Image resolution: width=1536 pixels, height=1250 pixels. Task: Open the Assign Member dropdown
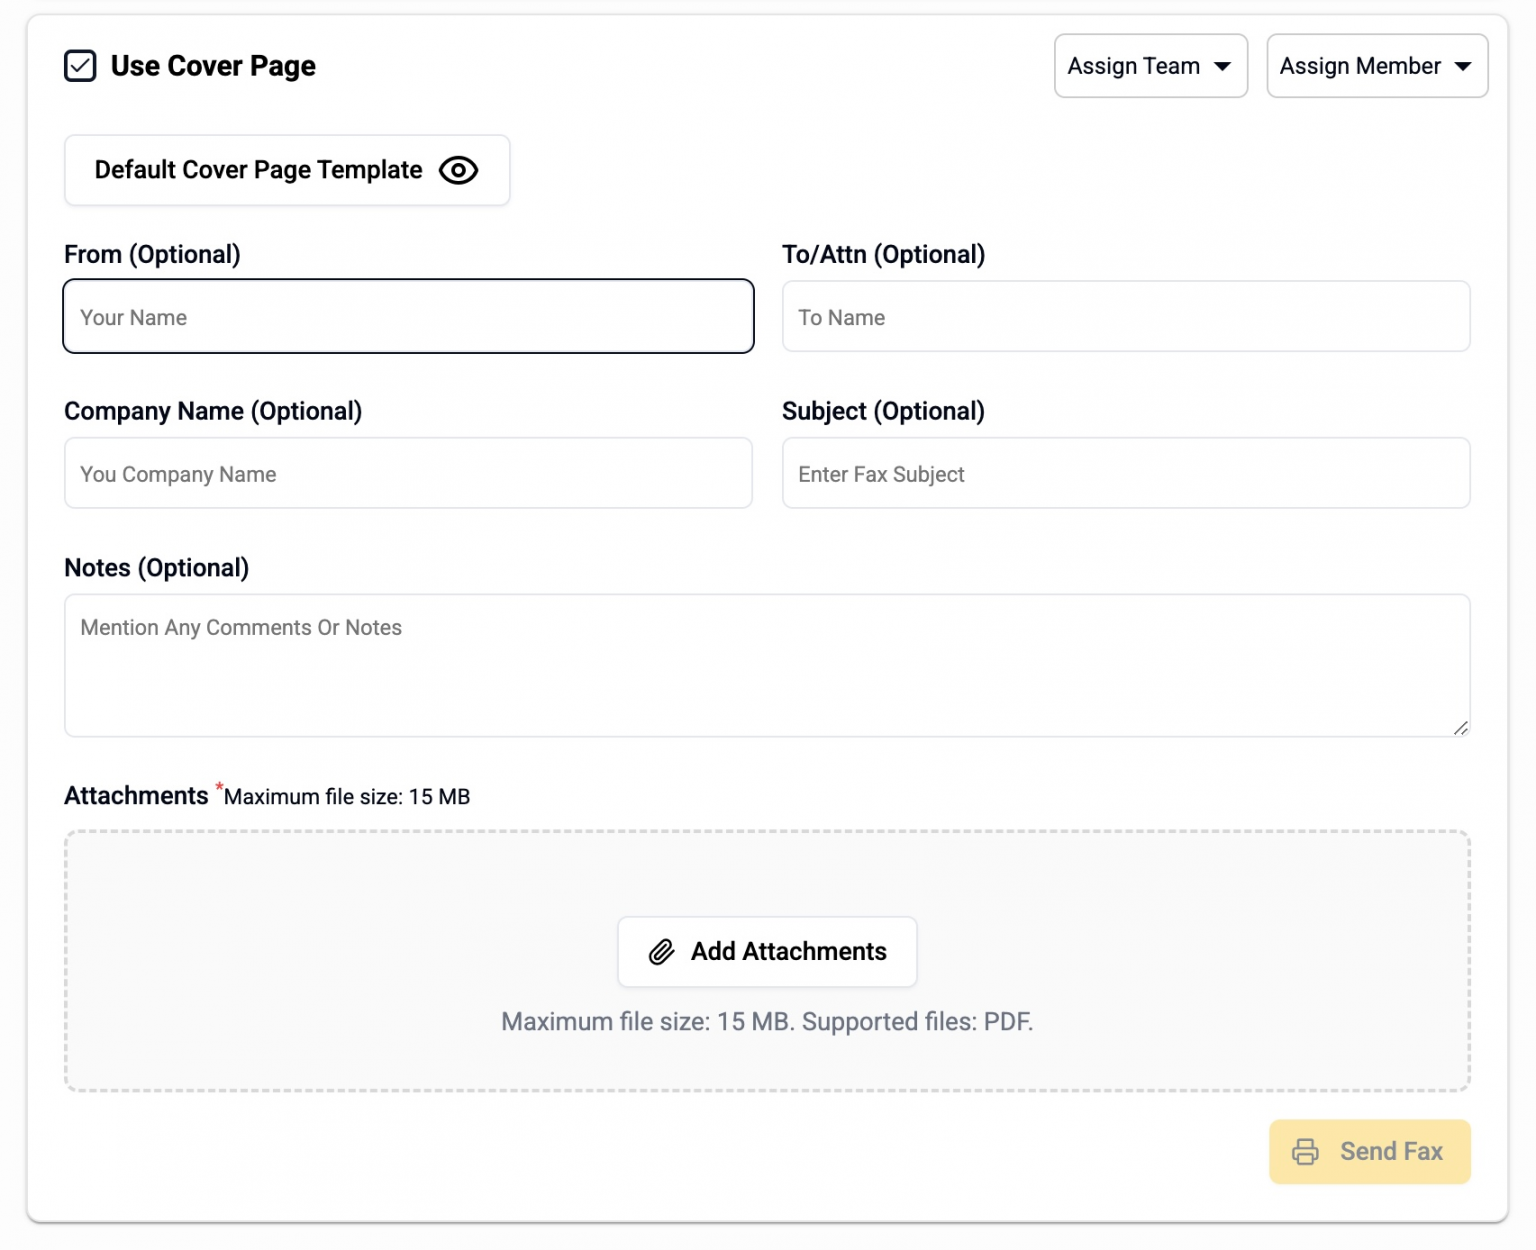(1377, 66)
